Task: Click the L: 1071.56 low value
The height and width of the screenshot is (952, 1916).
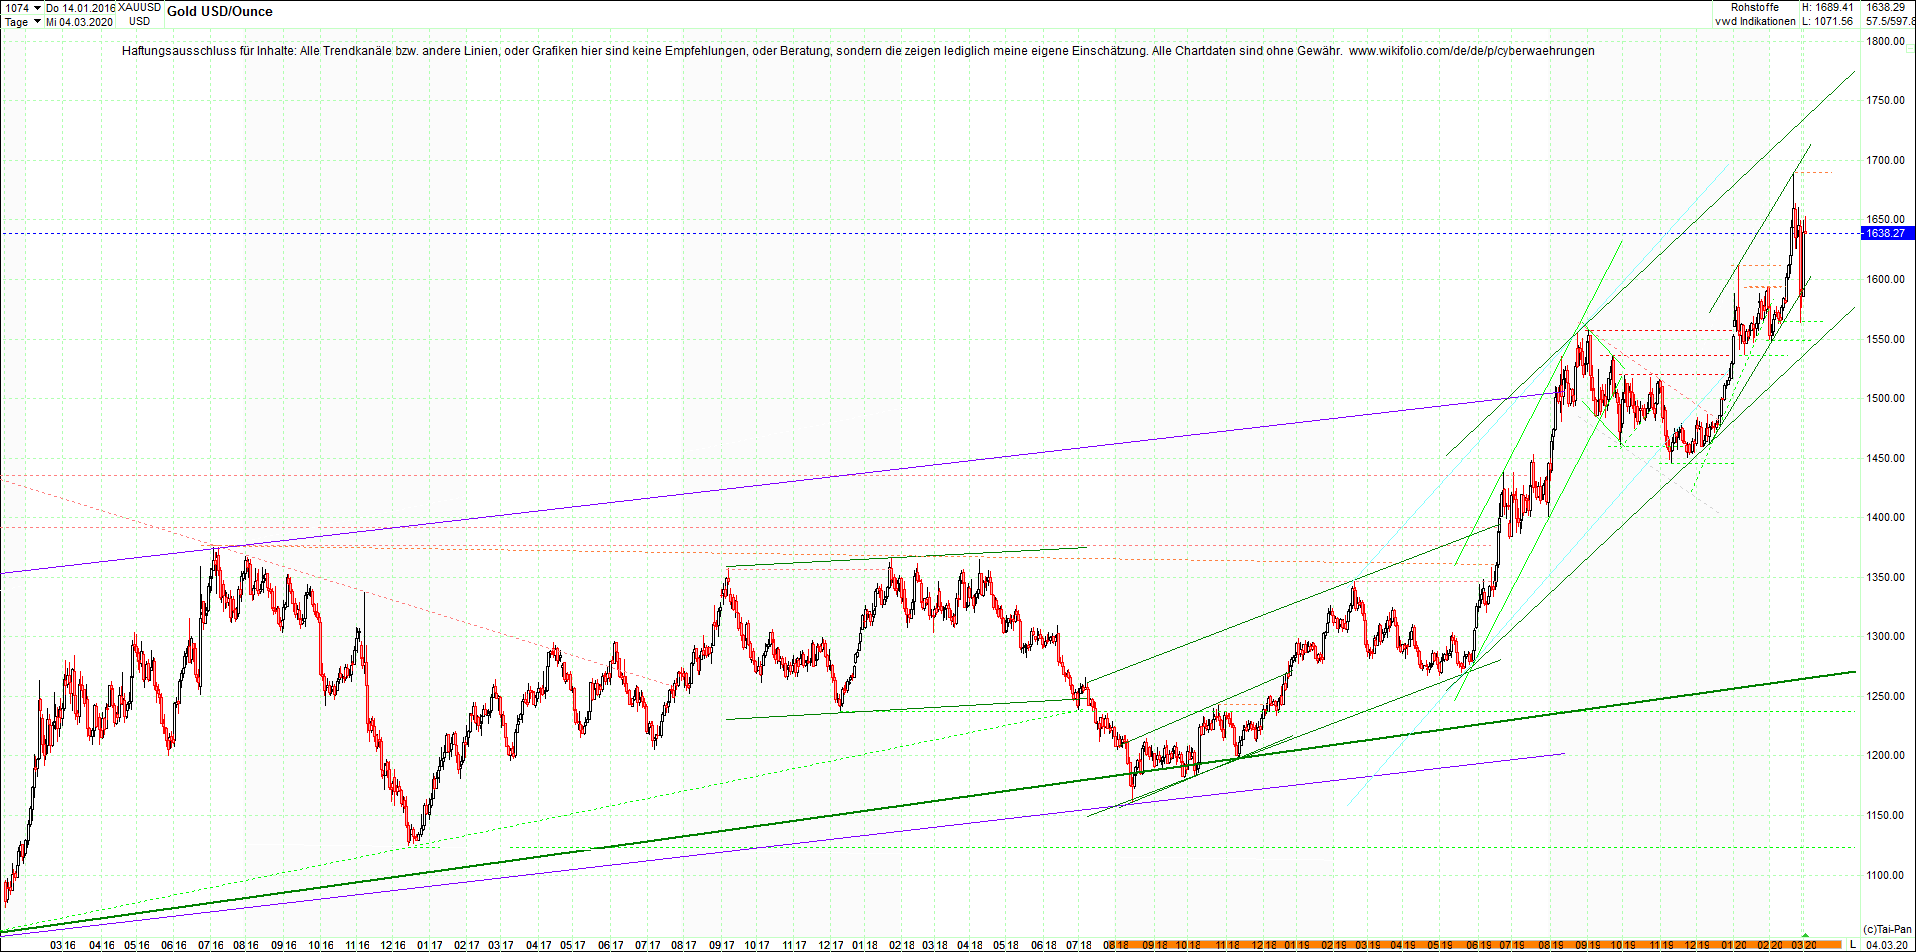Action: (1828, 21)
